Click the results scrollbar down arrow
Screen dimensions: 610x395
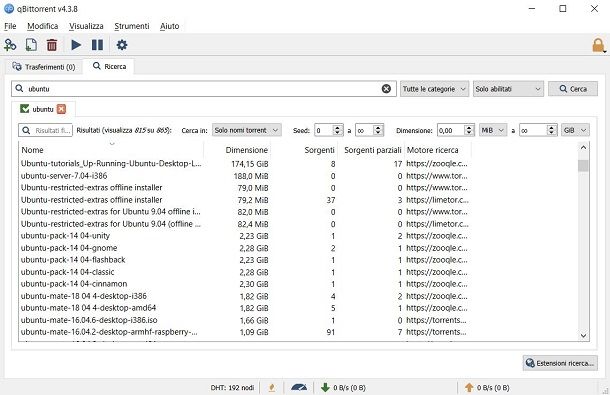click(x=583, y=335)
